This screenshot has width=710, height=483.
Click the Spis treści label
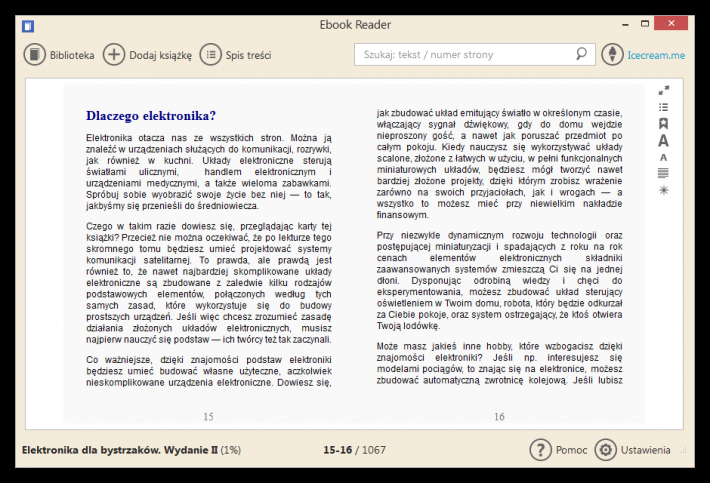[249, 56]
